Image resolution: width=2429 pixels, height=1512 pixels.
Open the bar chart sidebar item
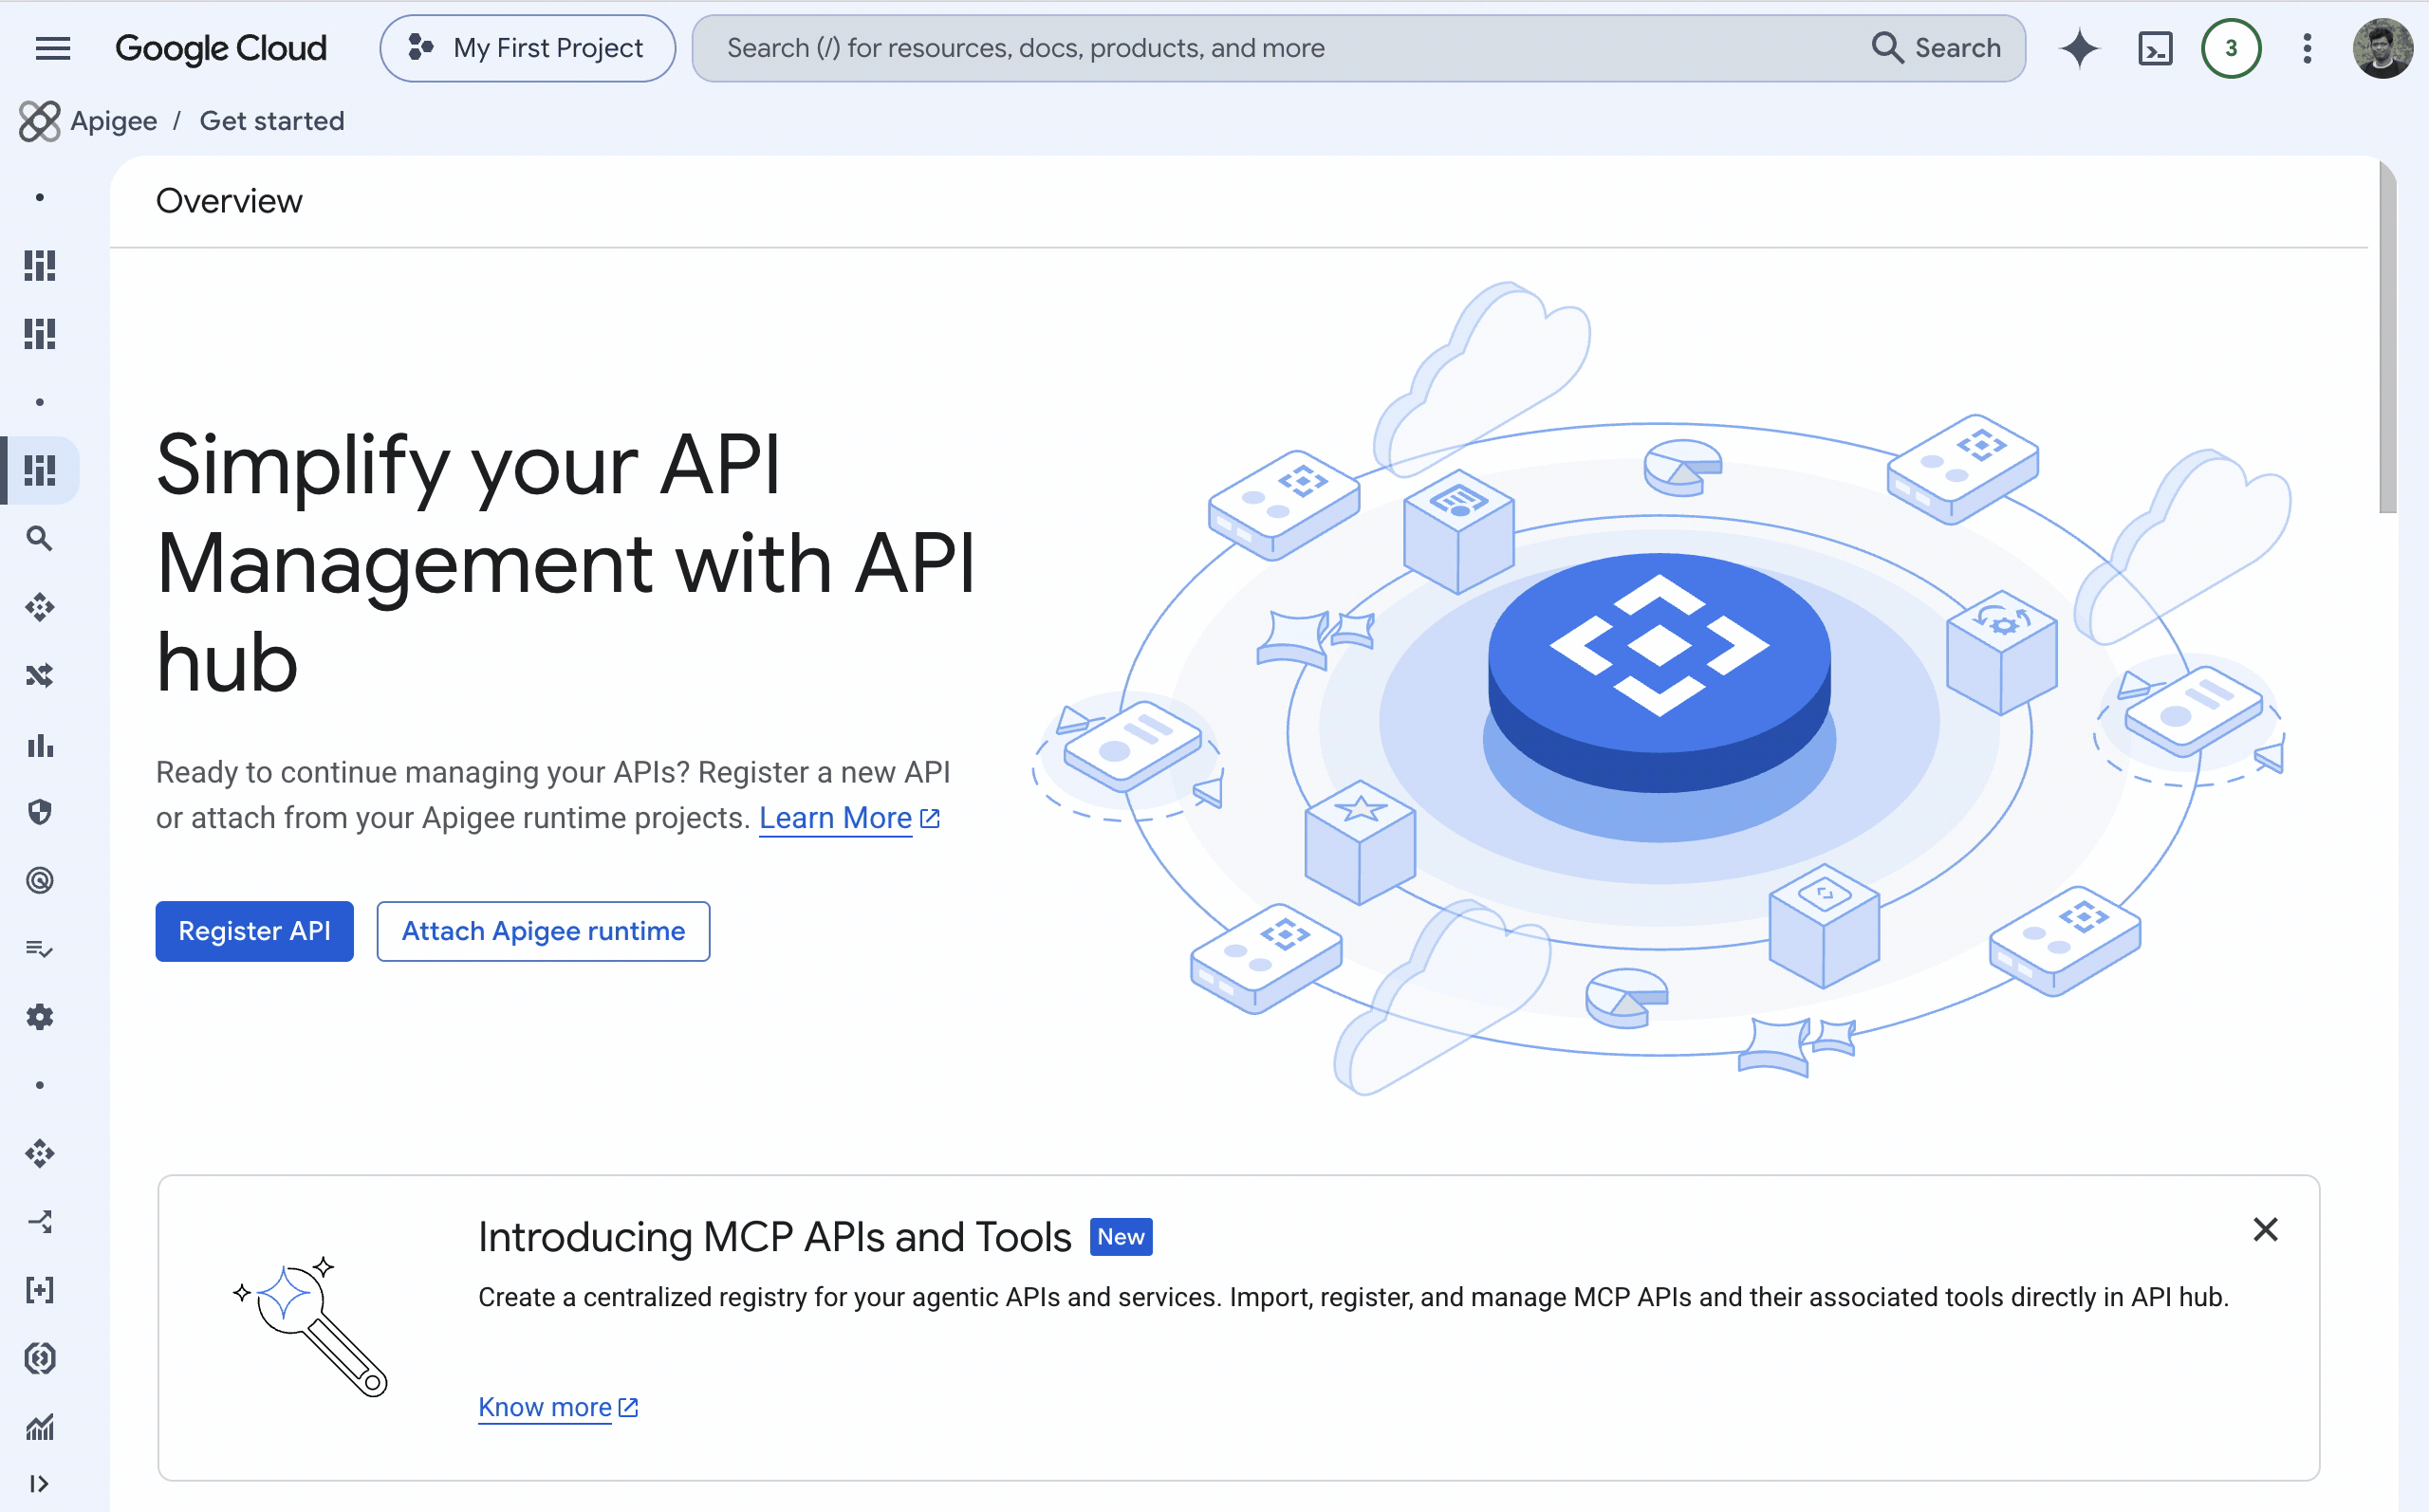coord(40,744)
